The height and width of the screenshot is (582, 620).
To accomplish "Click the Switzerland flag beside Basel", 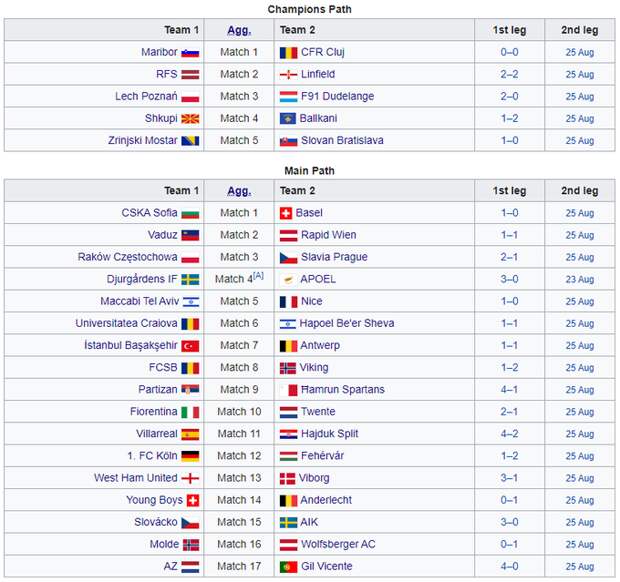I will 285,214.
